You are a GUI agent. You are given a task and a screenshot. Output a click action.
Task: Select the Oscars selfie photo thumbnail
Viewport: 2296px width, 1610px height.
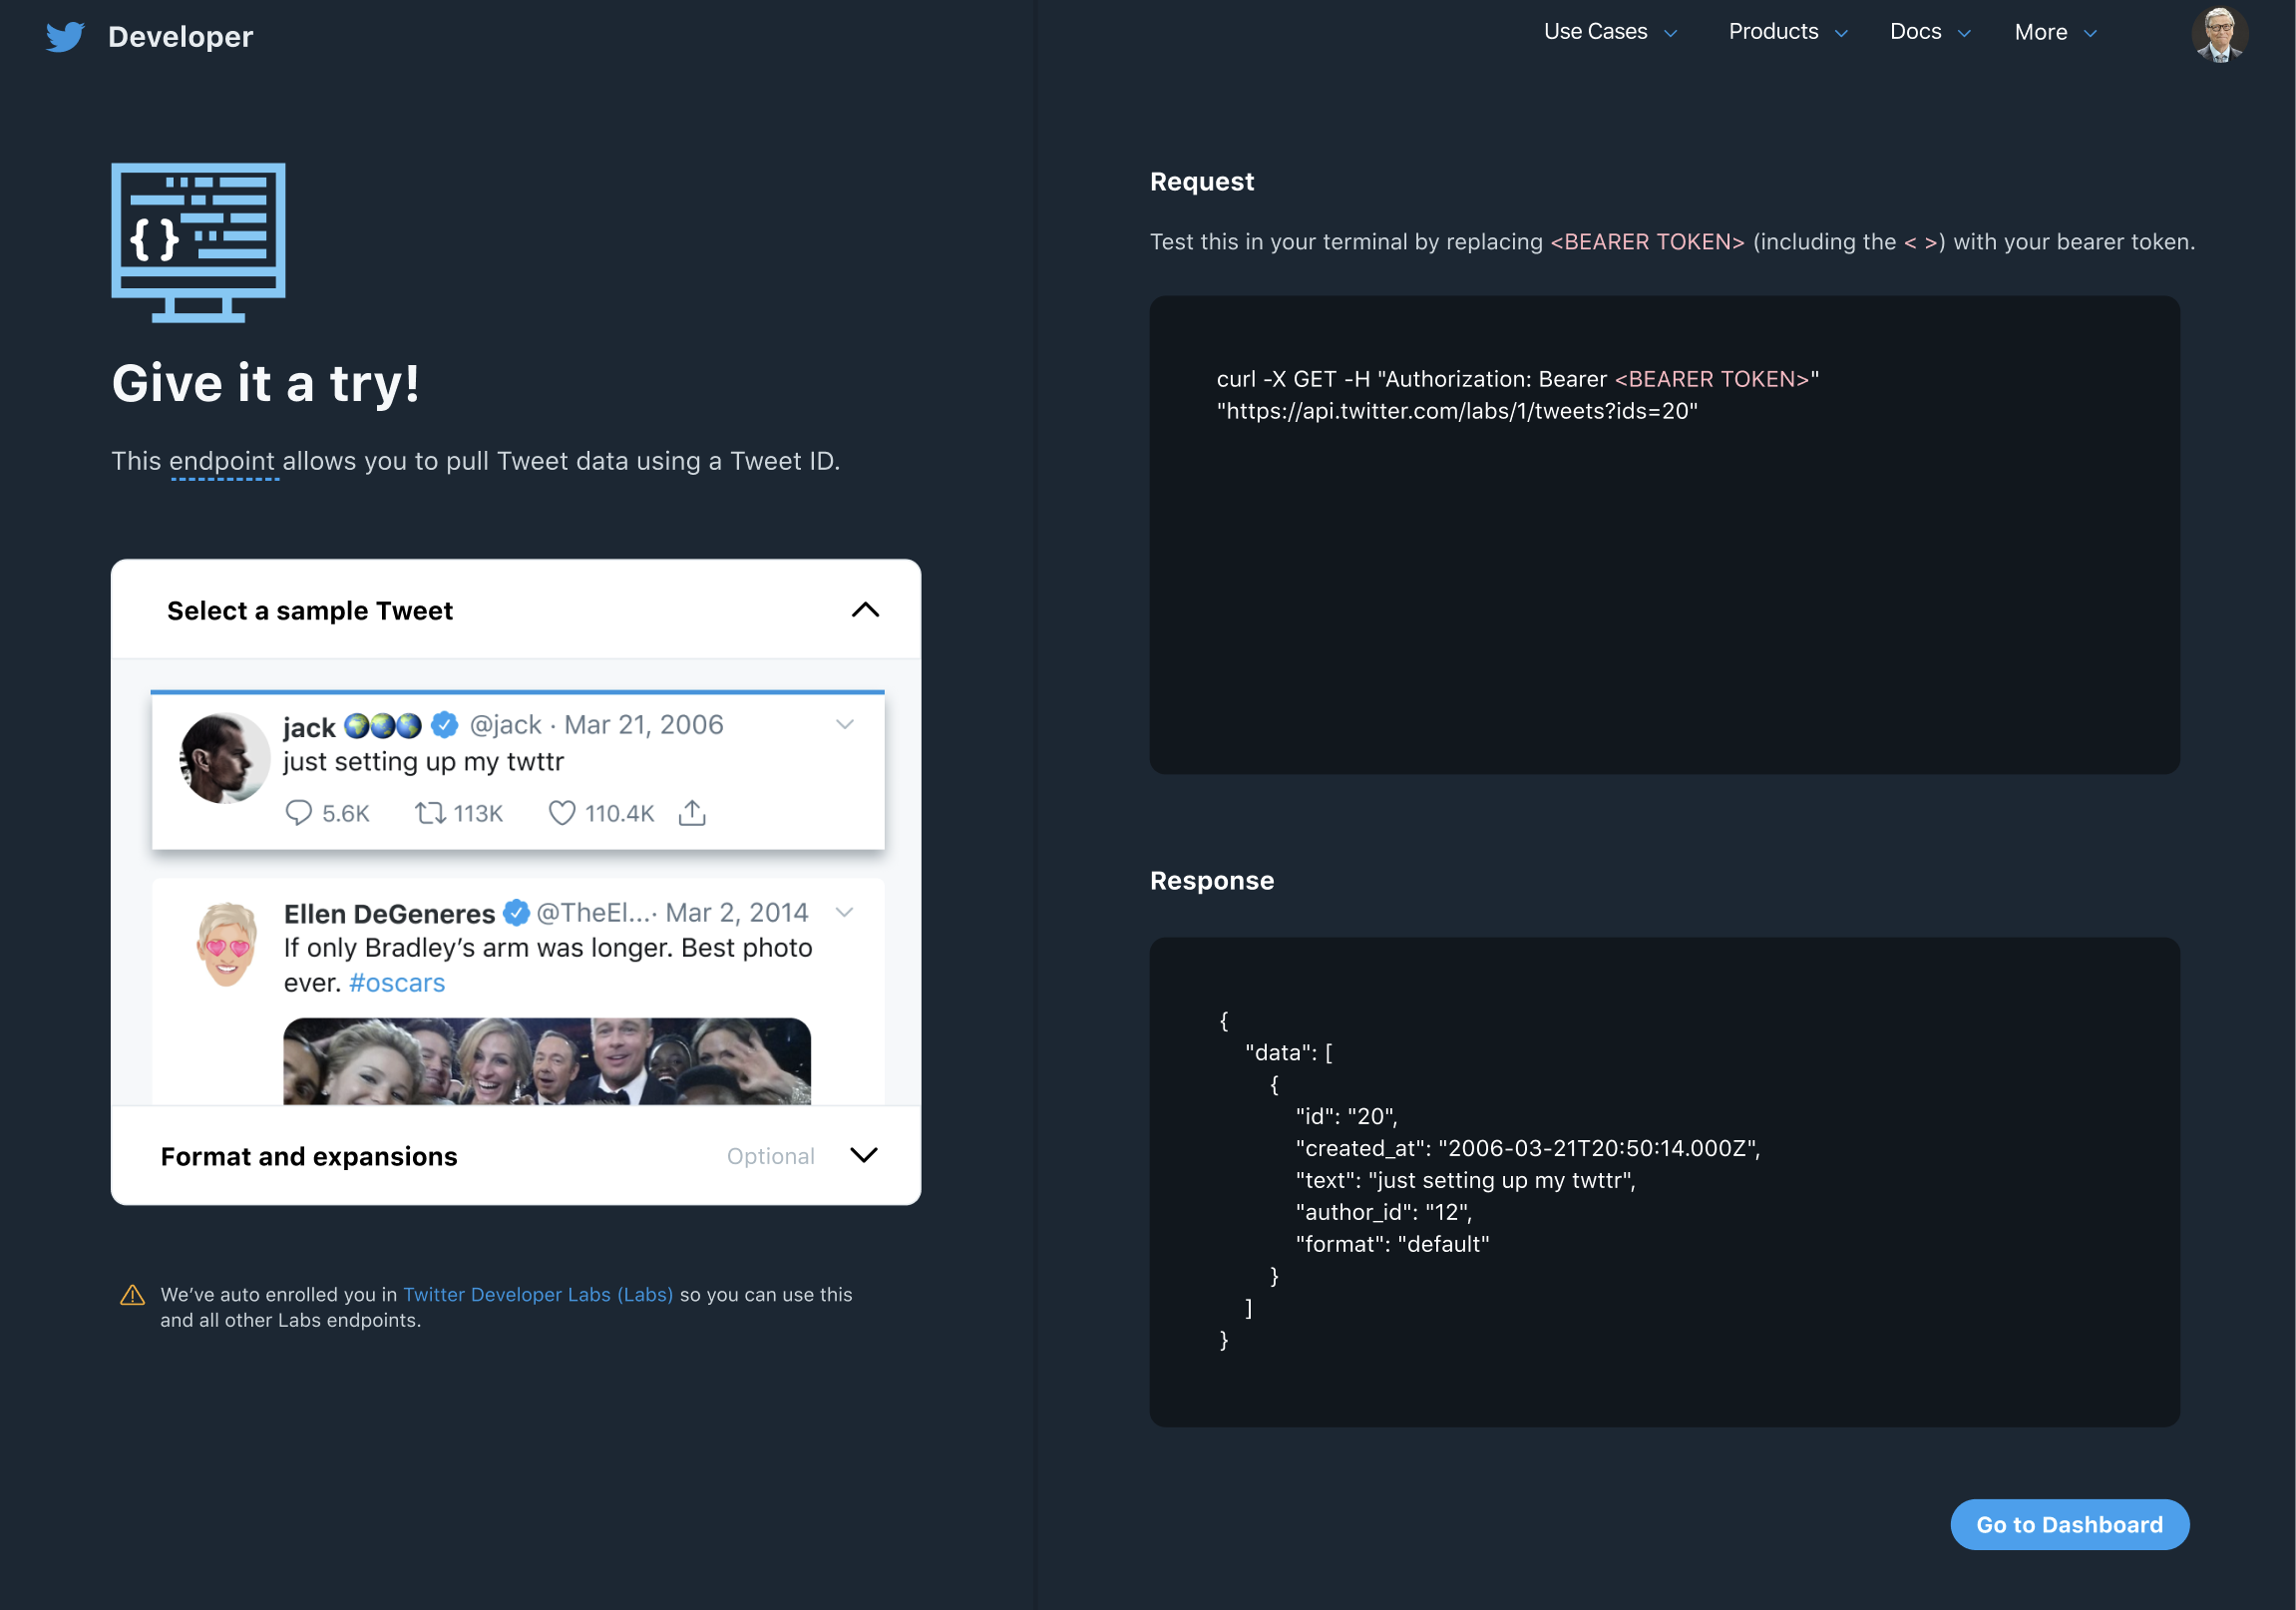click(x=547, y=1061)
